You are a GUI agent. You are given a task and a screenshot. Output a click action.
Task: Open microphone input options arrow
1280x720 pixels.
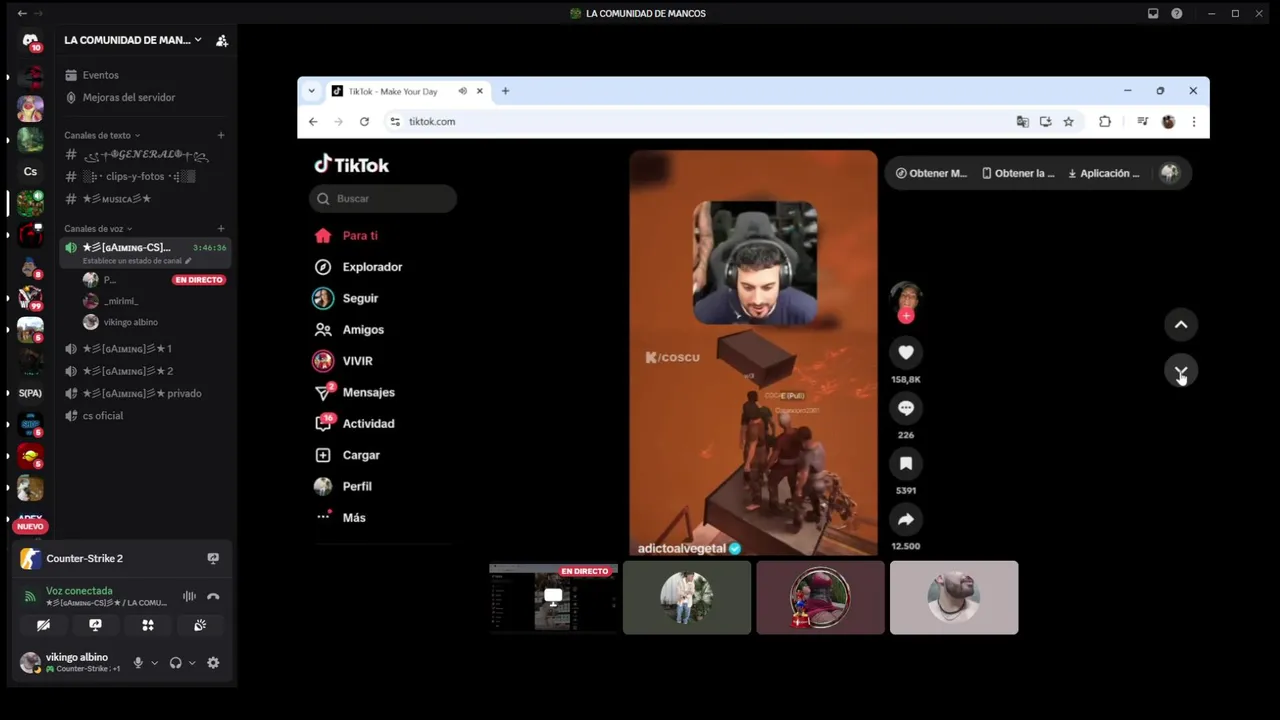[154, 663]
